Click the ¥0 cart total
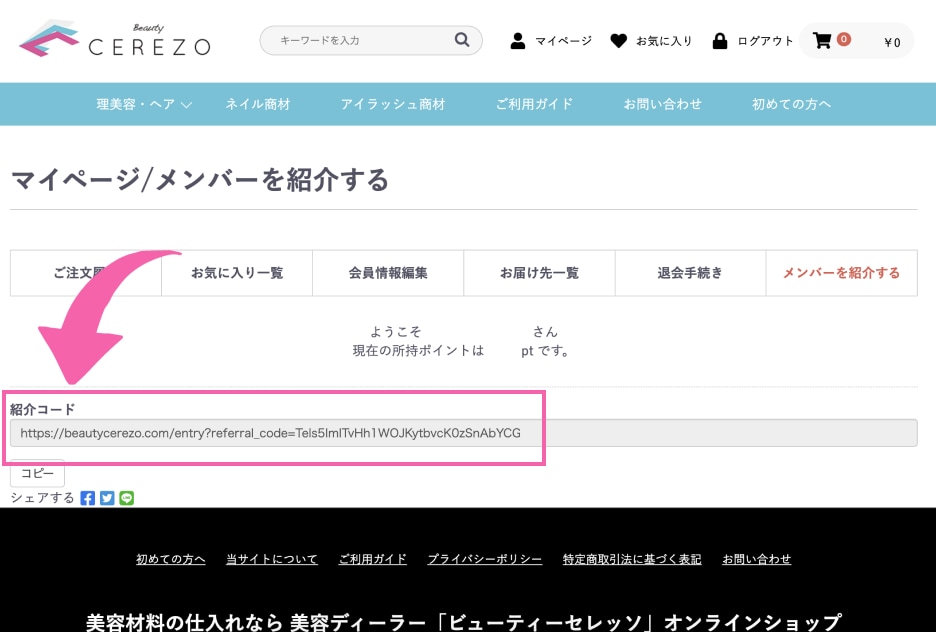 point(892,42)
